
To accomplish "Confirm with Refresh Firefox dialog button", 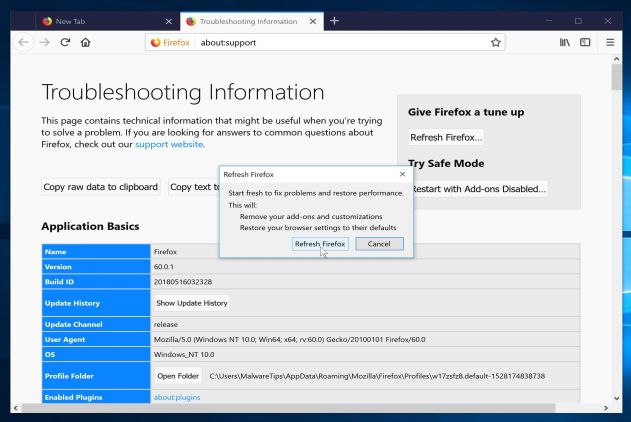I will (320, 244).
